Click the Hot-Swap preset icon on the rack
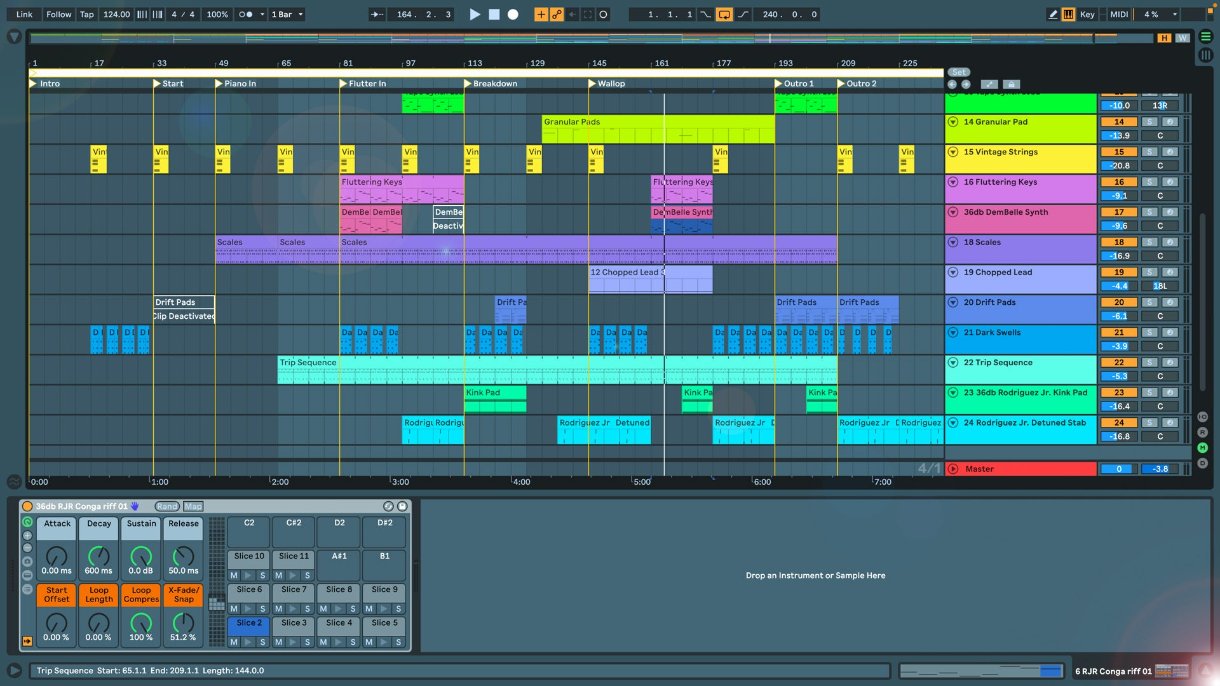The height and width of the screenshot is (686, 1220). pyautogui.click(x=388, y=507)
